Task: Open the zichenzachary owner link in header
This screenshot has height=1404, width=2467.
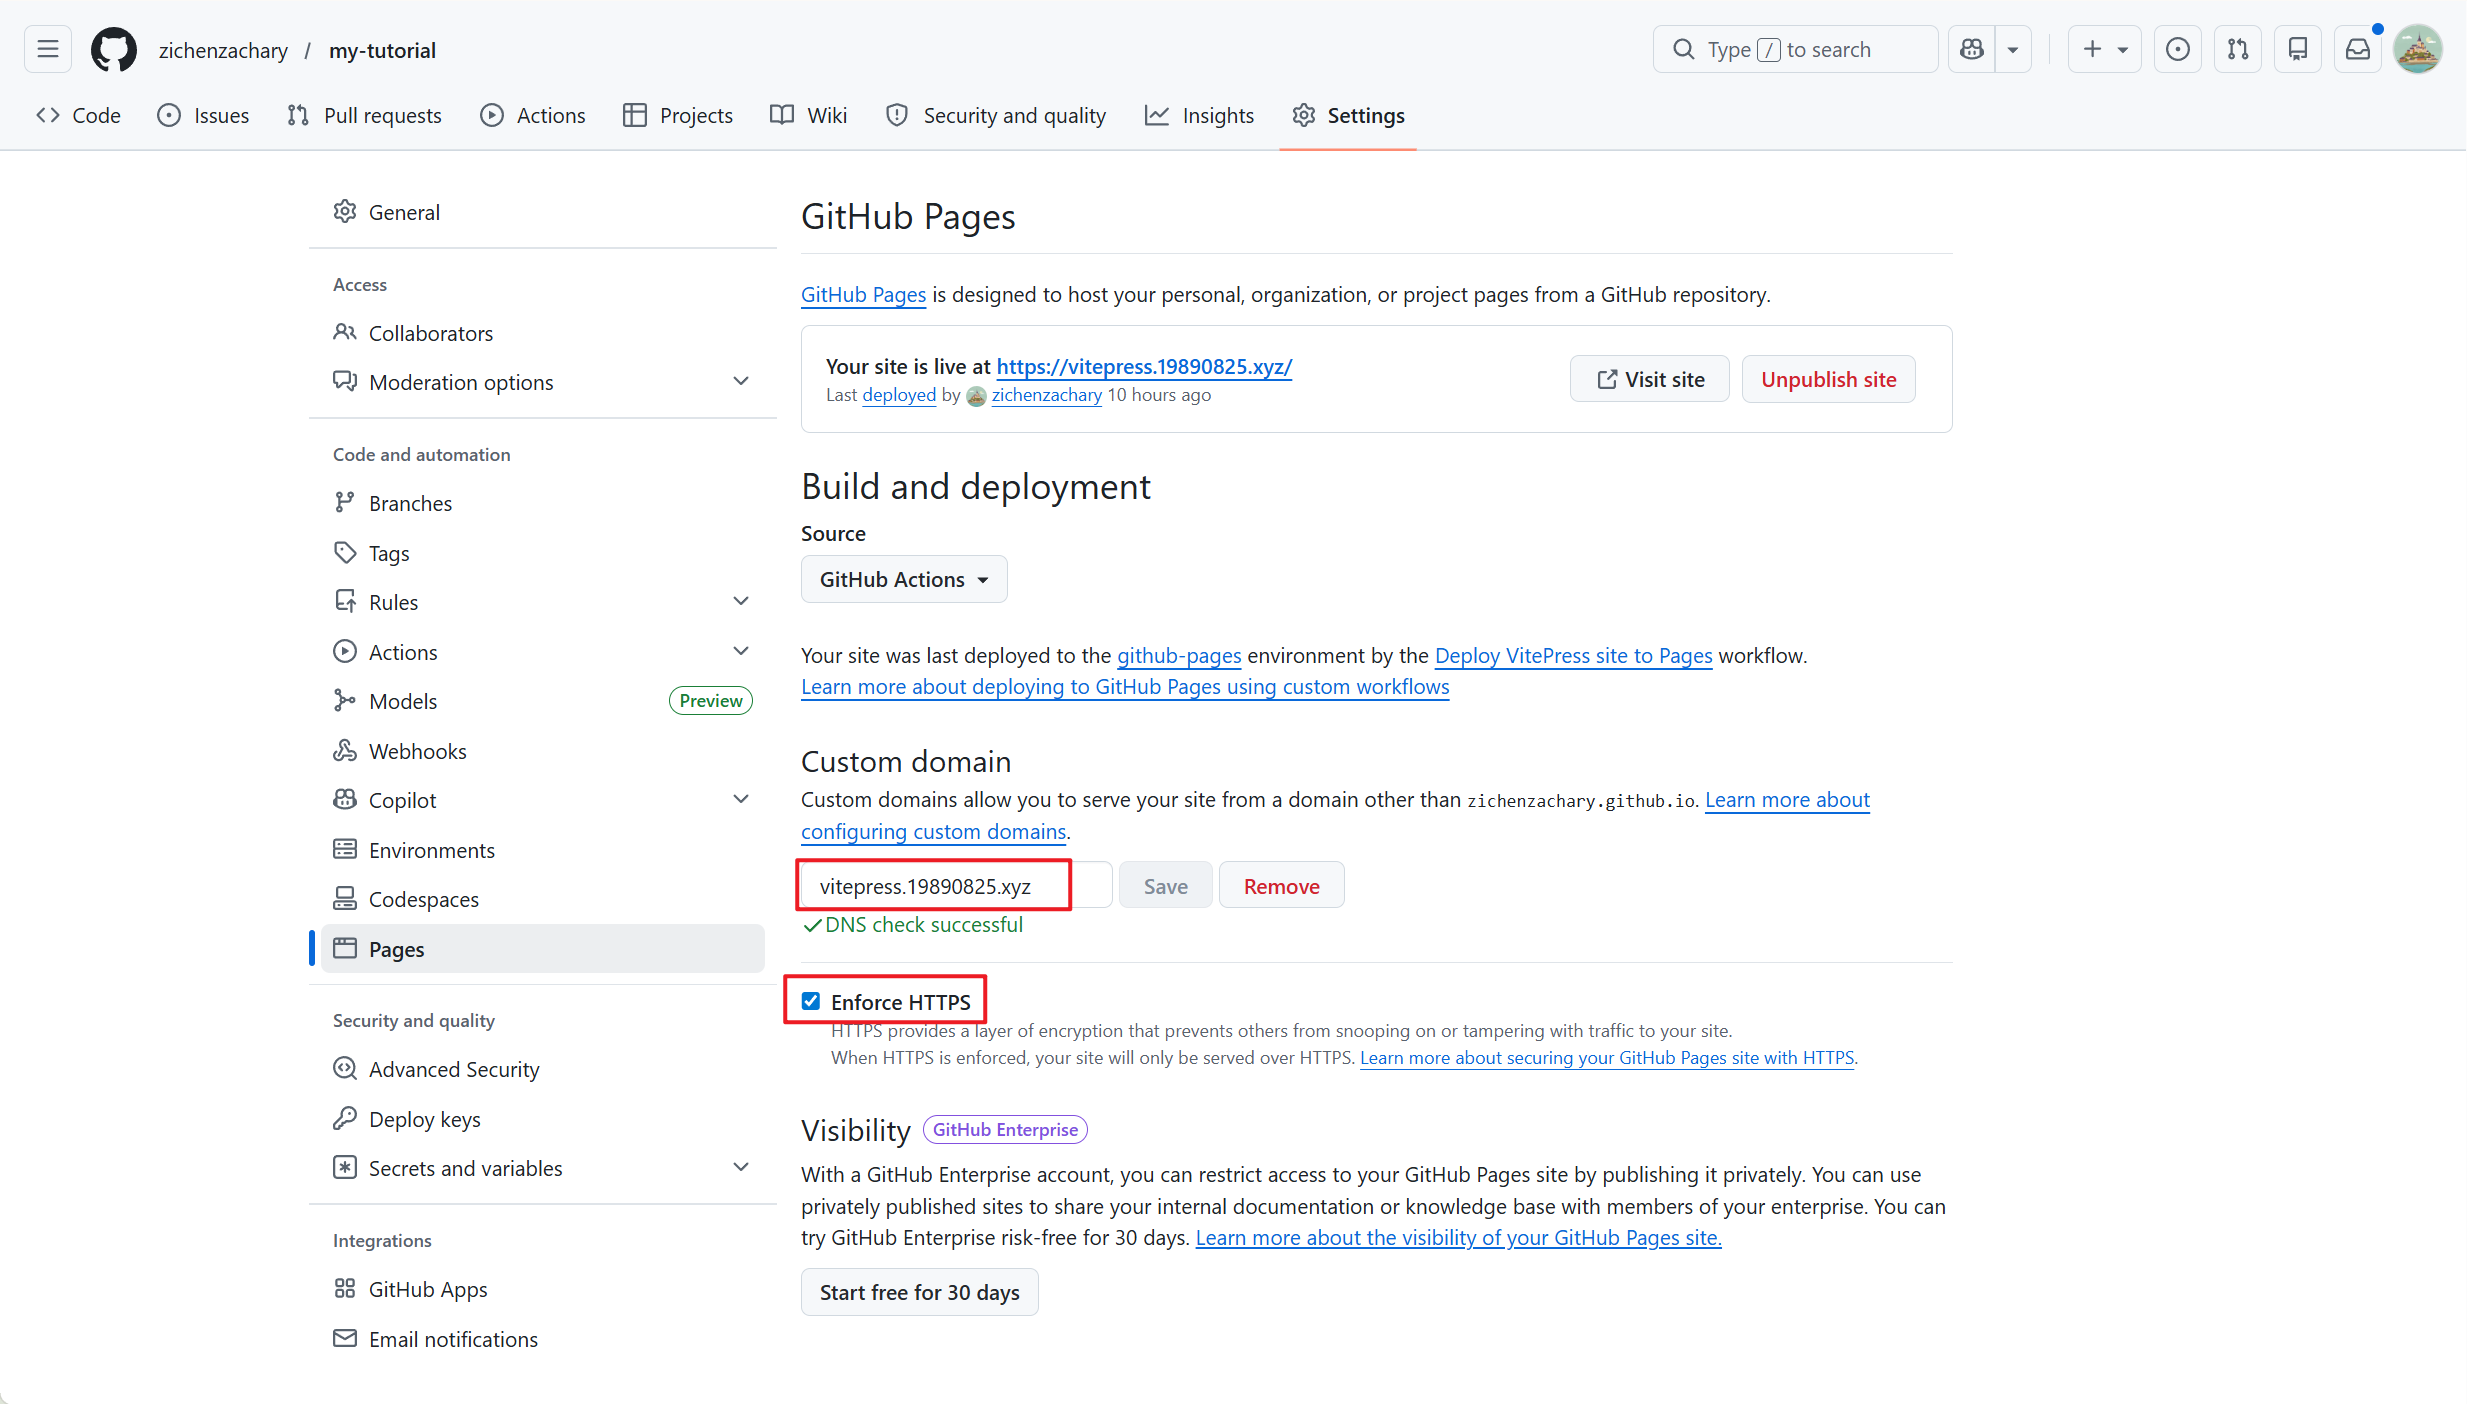Action: [223, 50]
